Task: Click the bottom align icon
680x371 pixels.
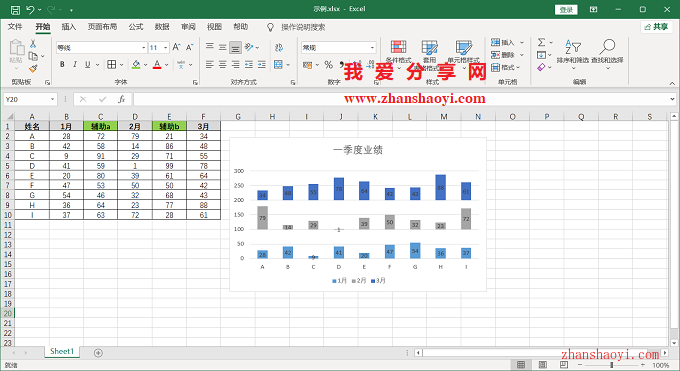Action: (x=235, y=47)
